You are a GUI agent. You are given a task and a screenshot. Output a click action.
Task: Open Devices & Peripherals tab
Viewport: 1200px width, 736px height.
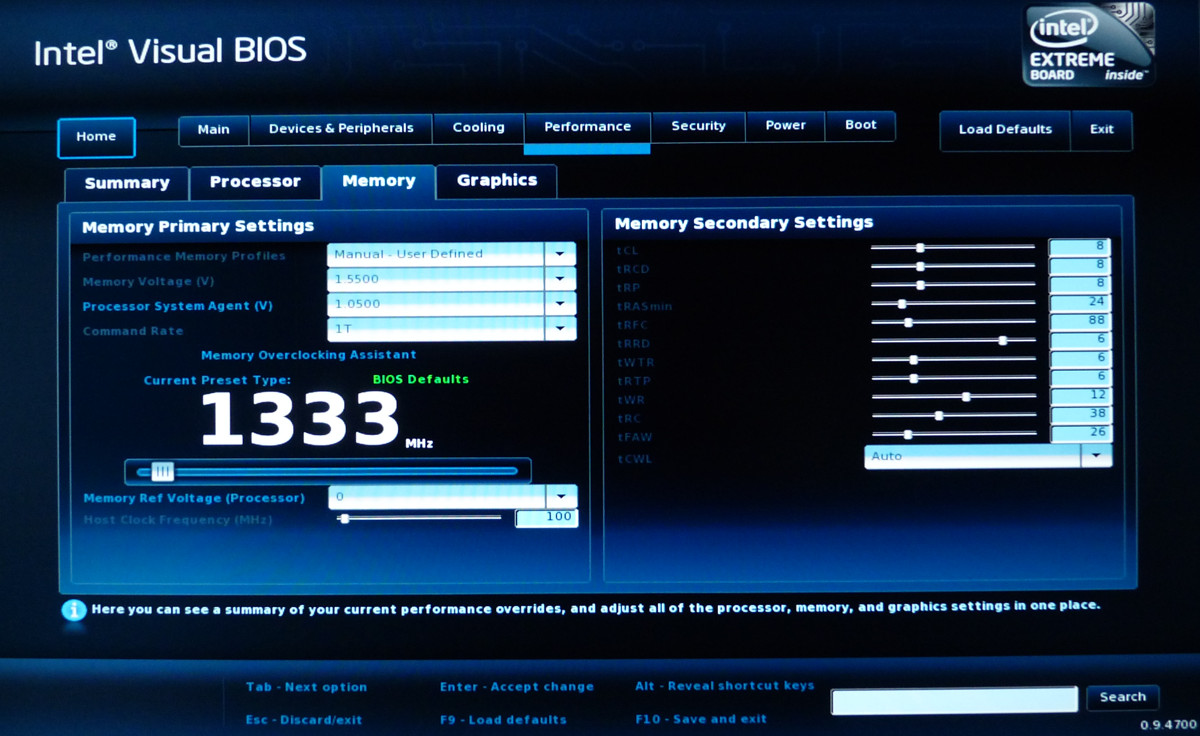pos(341,129)
